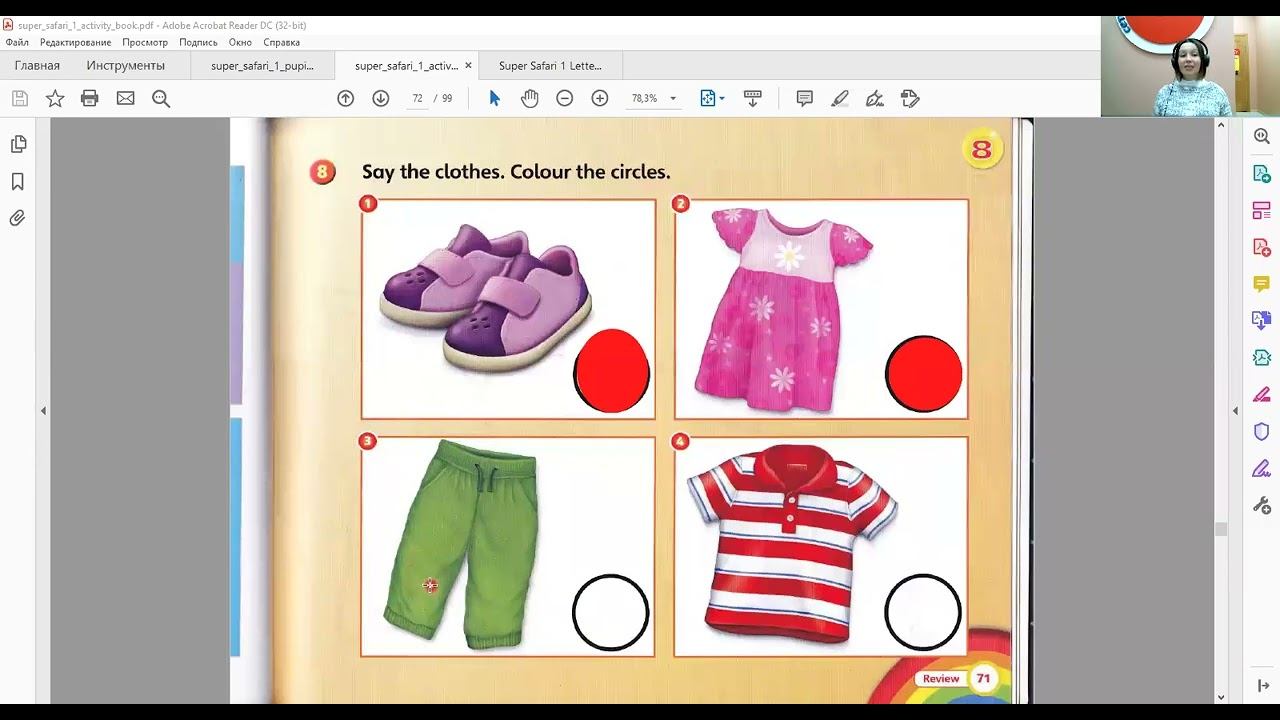The height and width of the screenshot is (720, 1280).
Task: Open the green Compress PDF tool in right pane
Action: coord(1261,358)
